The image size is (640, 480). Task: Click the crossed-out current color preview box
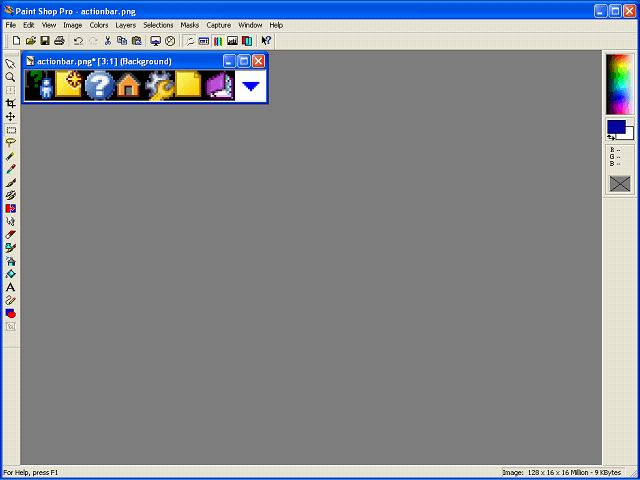[620, 183]
